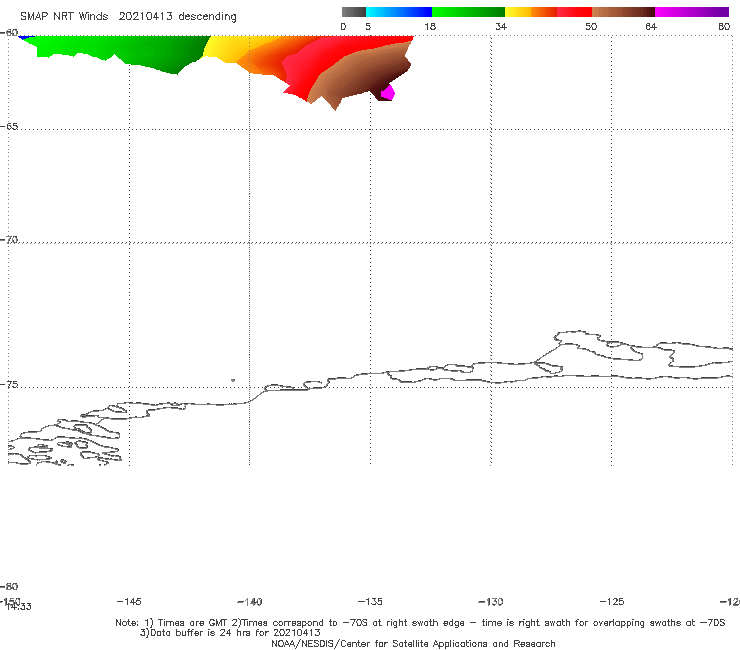
Task: Click the longitude label "-125"
Action: (612, 602)
